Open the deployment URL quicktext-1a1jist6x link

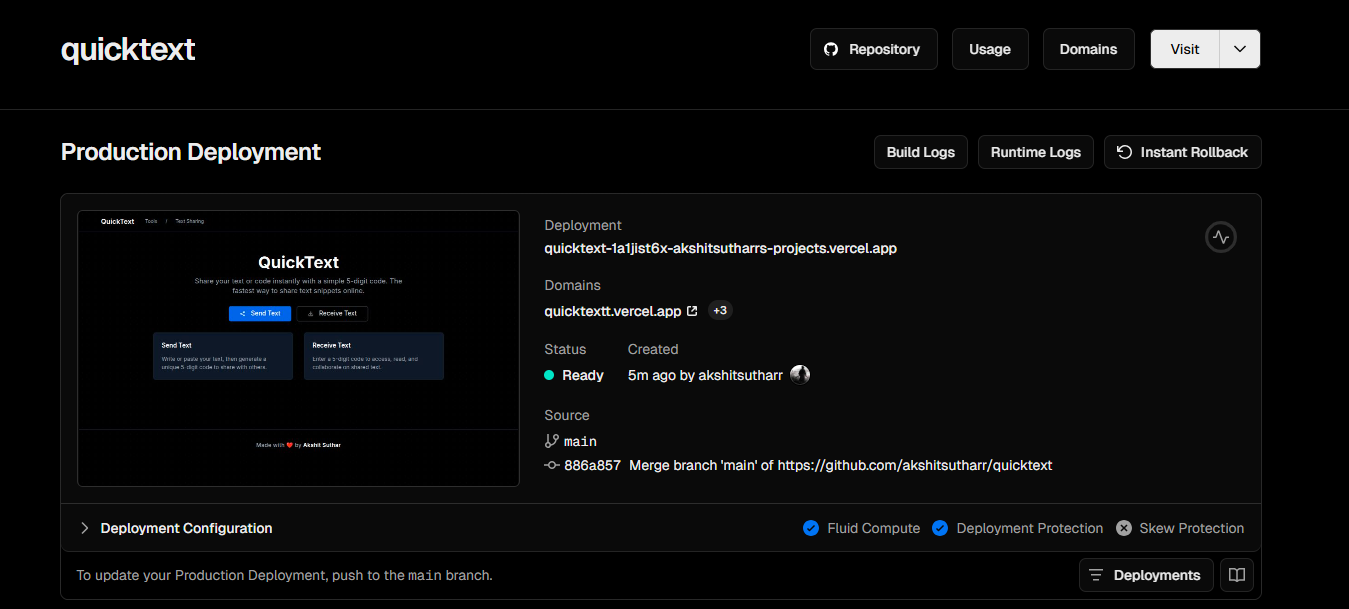[x=720, y=248]
